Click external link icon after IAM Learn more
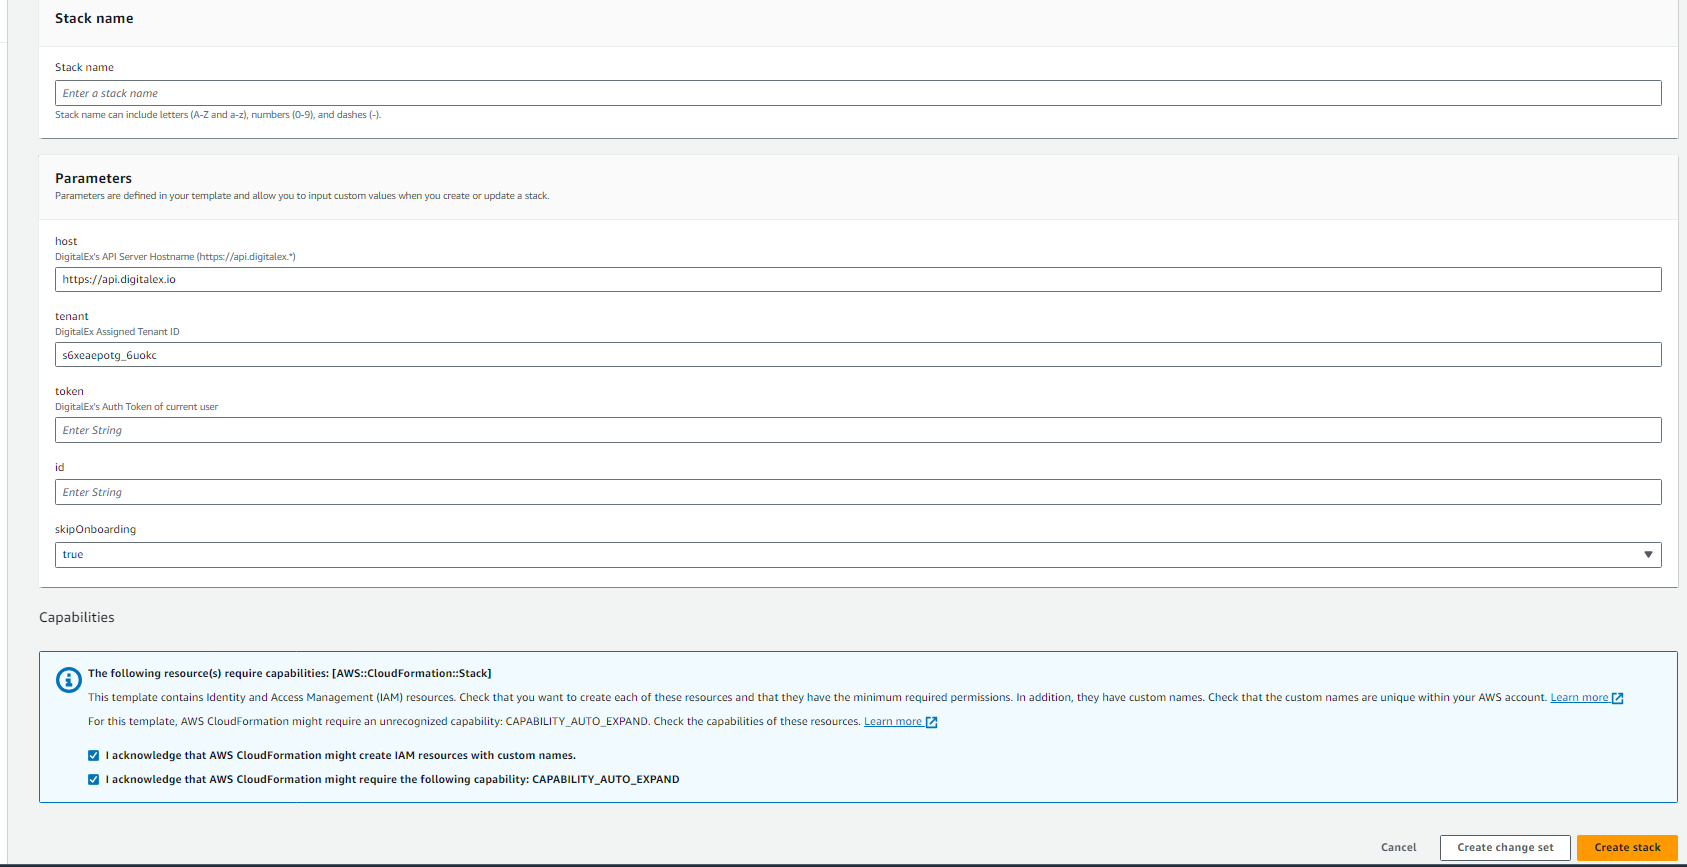1687x867 pixels. point(1617,698)
